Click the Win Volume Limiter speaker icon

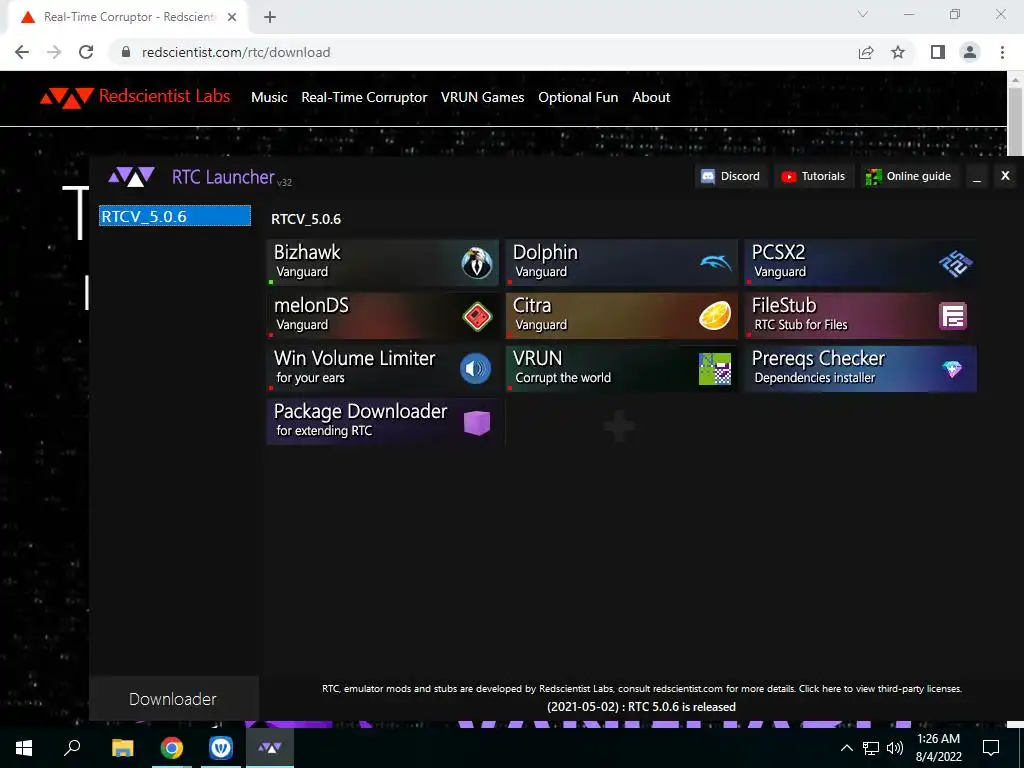click(x=475, y=369)
